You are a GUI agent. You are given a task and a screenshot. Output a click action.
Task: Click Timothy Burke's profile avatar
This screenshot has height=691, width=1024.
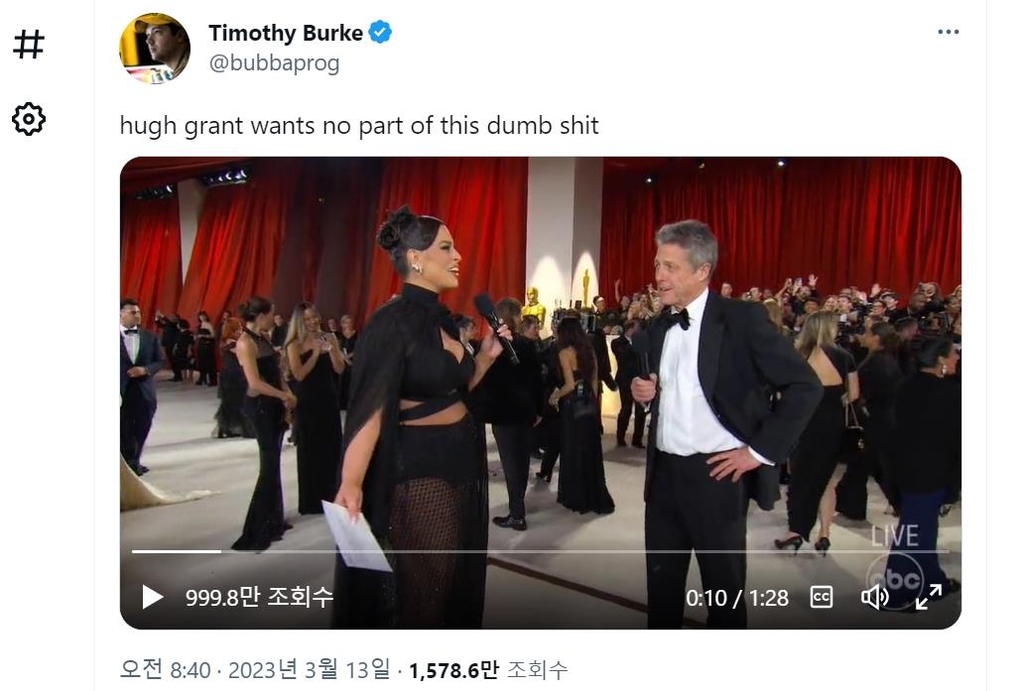pyautogui.click(x=155, y=48)
